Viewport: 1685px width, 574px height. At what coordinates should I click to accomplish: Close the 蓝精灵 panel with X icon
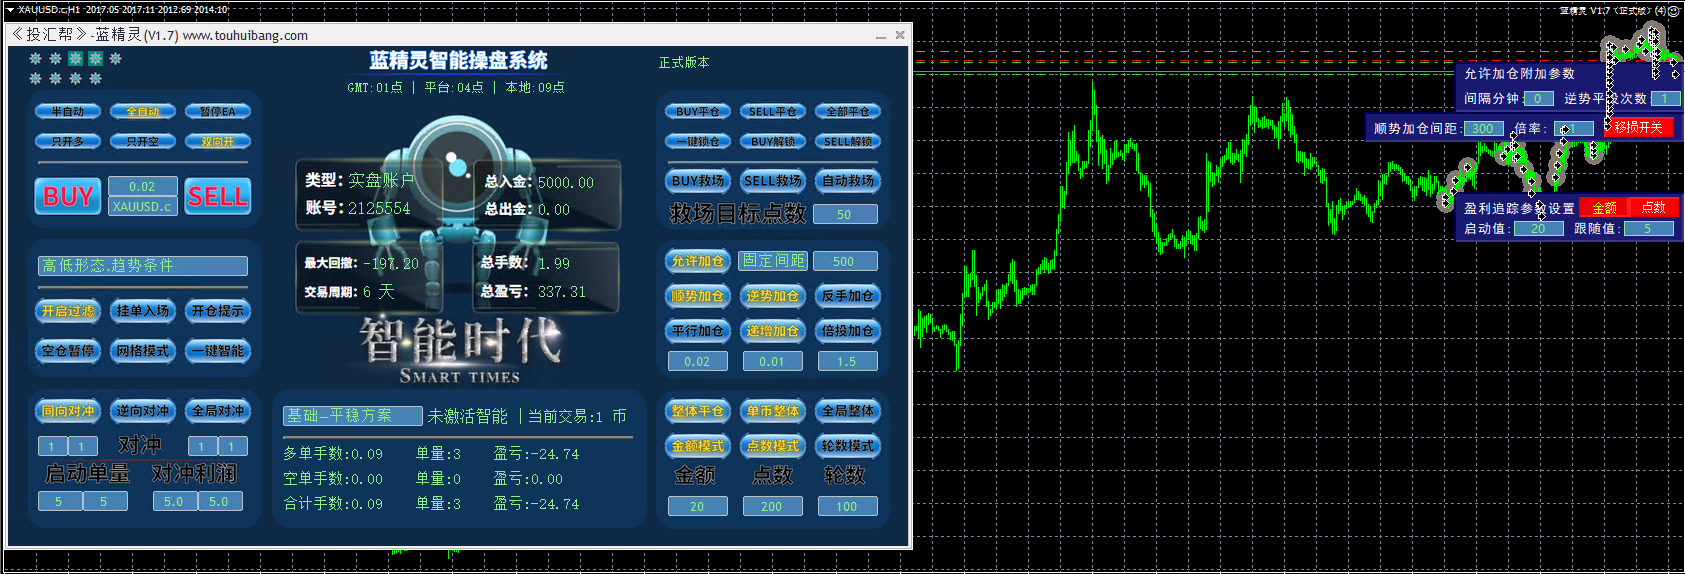click(900, 35)
